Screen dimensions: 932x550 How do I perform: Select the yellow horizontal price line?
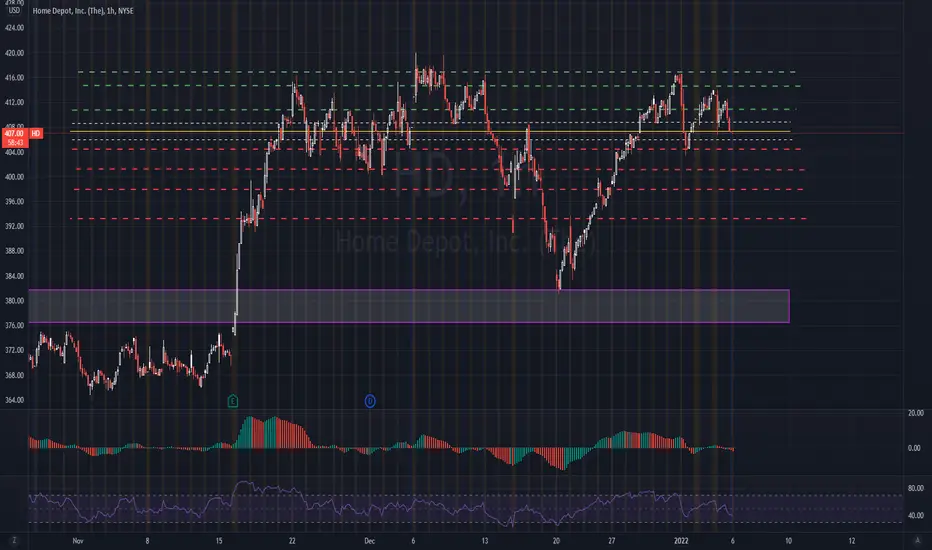coord(430,131)
